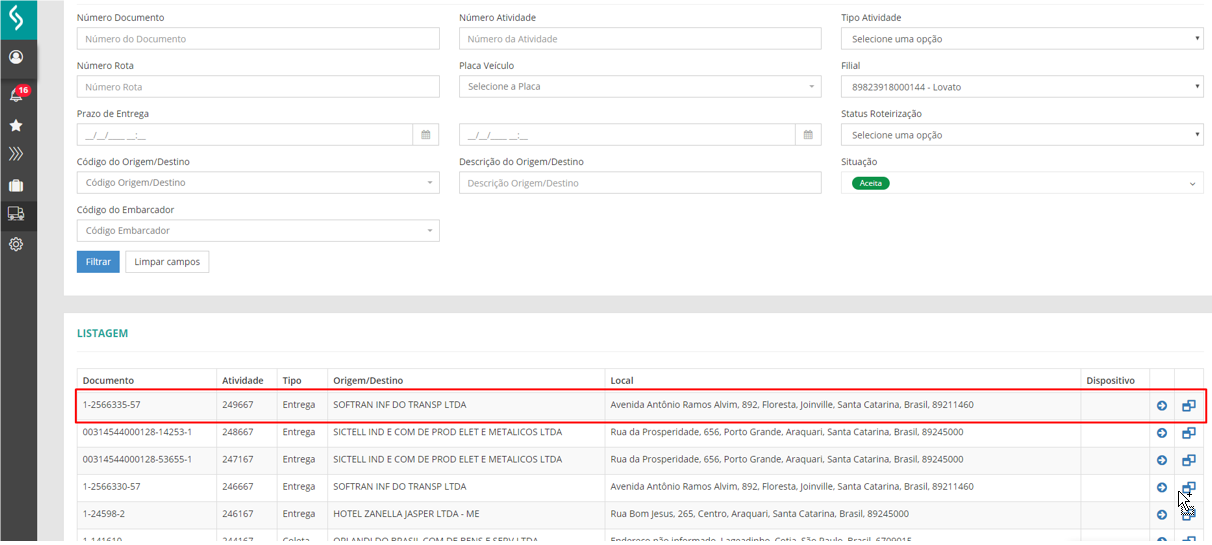
Task: Open settings gear icon in sidebar
Action: coord(16,244)
